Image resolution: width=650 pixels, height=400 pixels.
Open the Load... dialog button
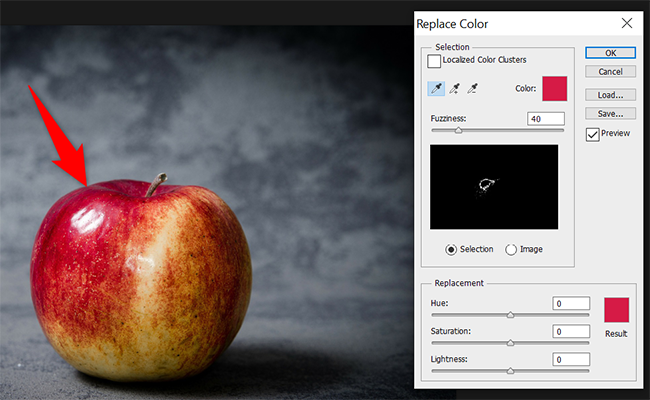click(610, 95)
